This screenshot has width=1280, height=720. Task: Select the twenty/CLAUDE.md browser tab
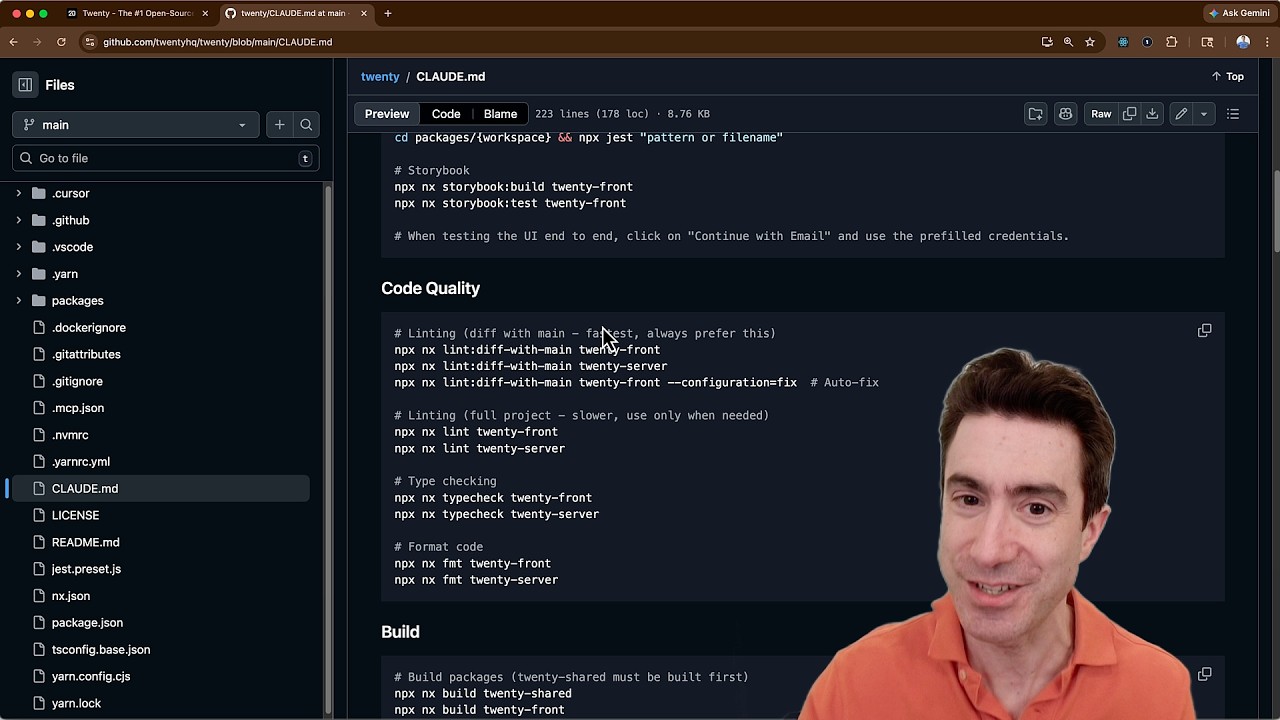(x=292, y=13)
